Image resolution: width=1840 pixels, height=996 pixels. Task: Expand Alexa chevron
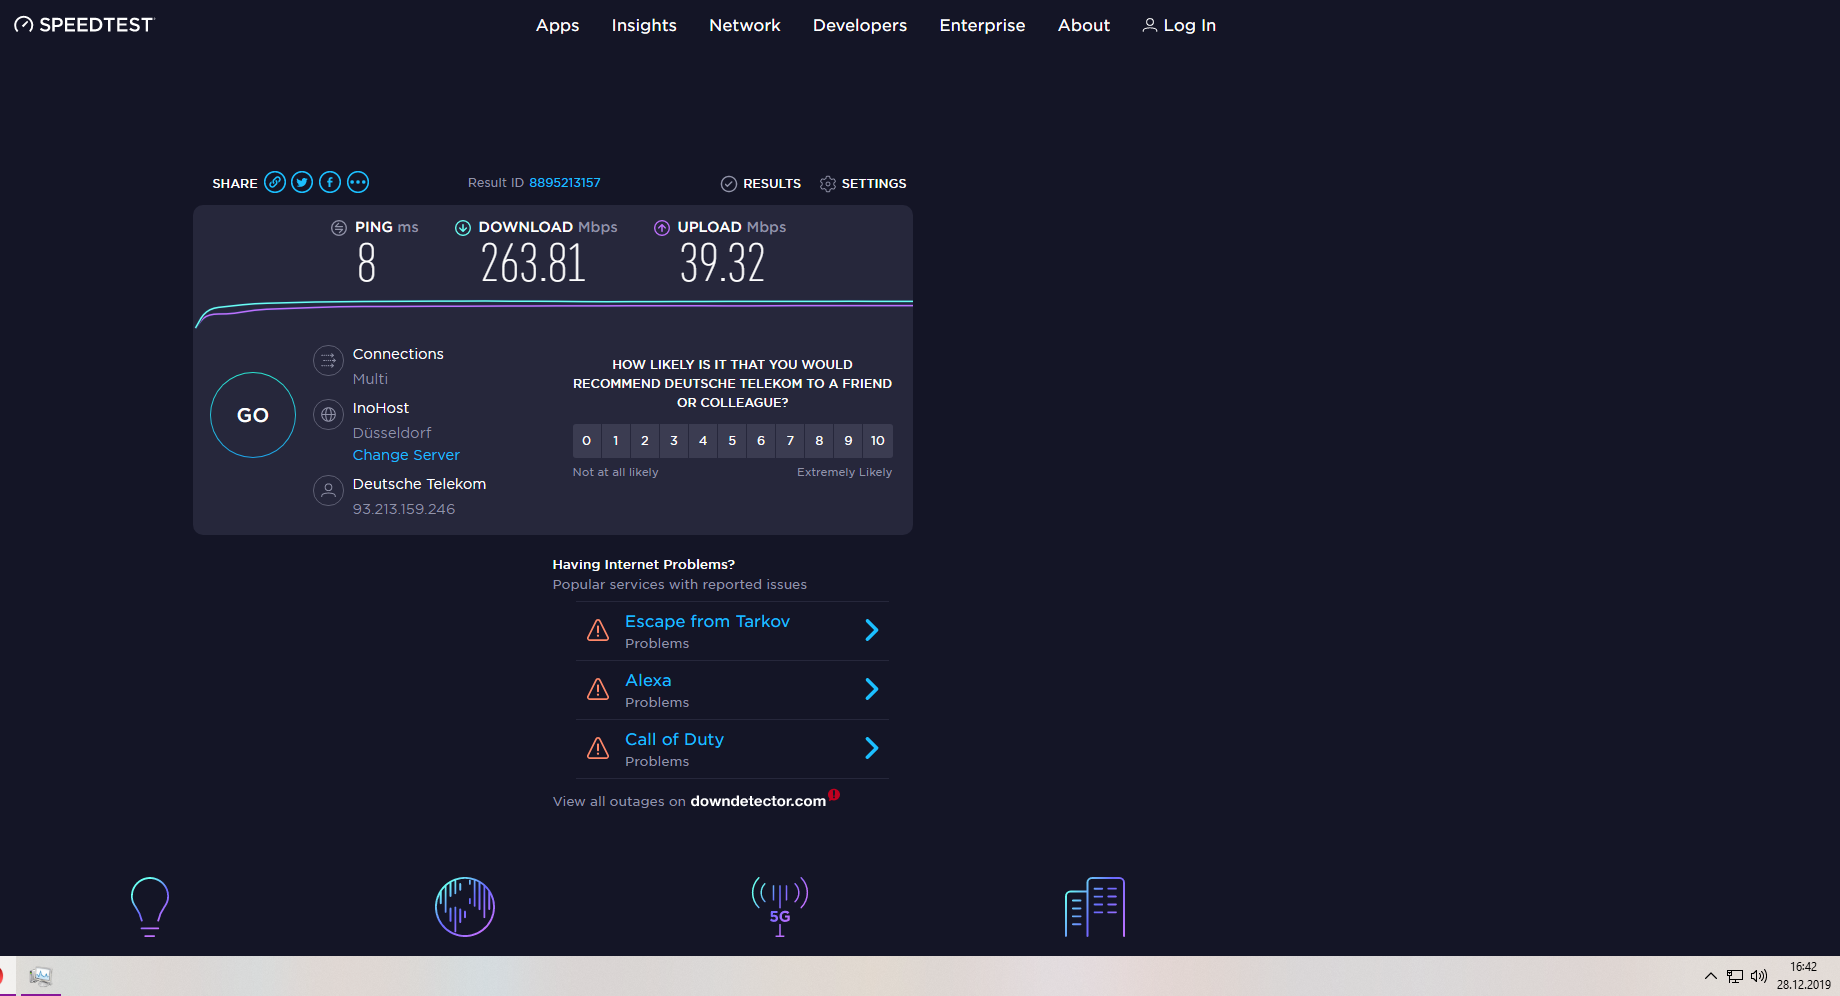point(872,689)
